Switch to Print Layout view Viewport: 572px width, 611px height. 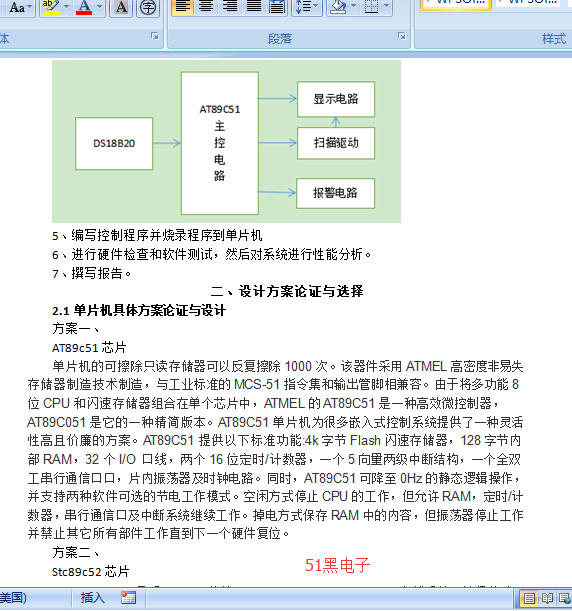point(529,598)
